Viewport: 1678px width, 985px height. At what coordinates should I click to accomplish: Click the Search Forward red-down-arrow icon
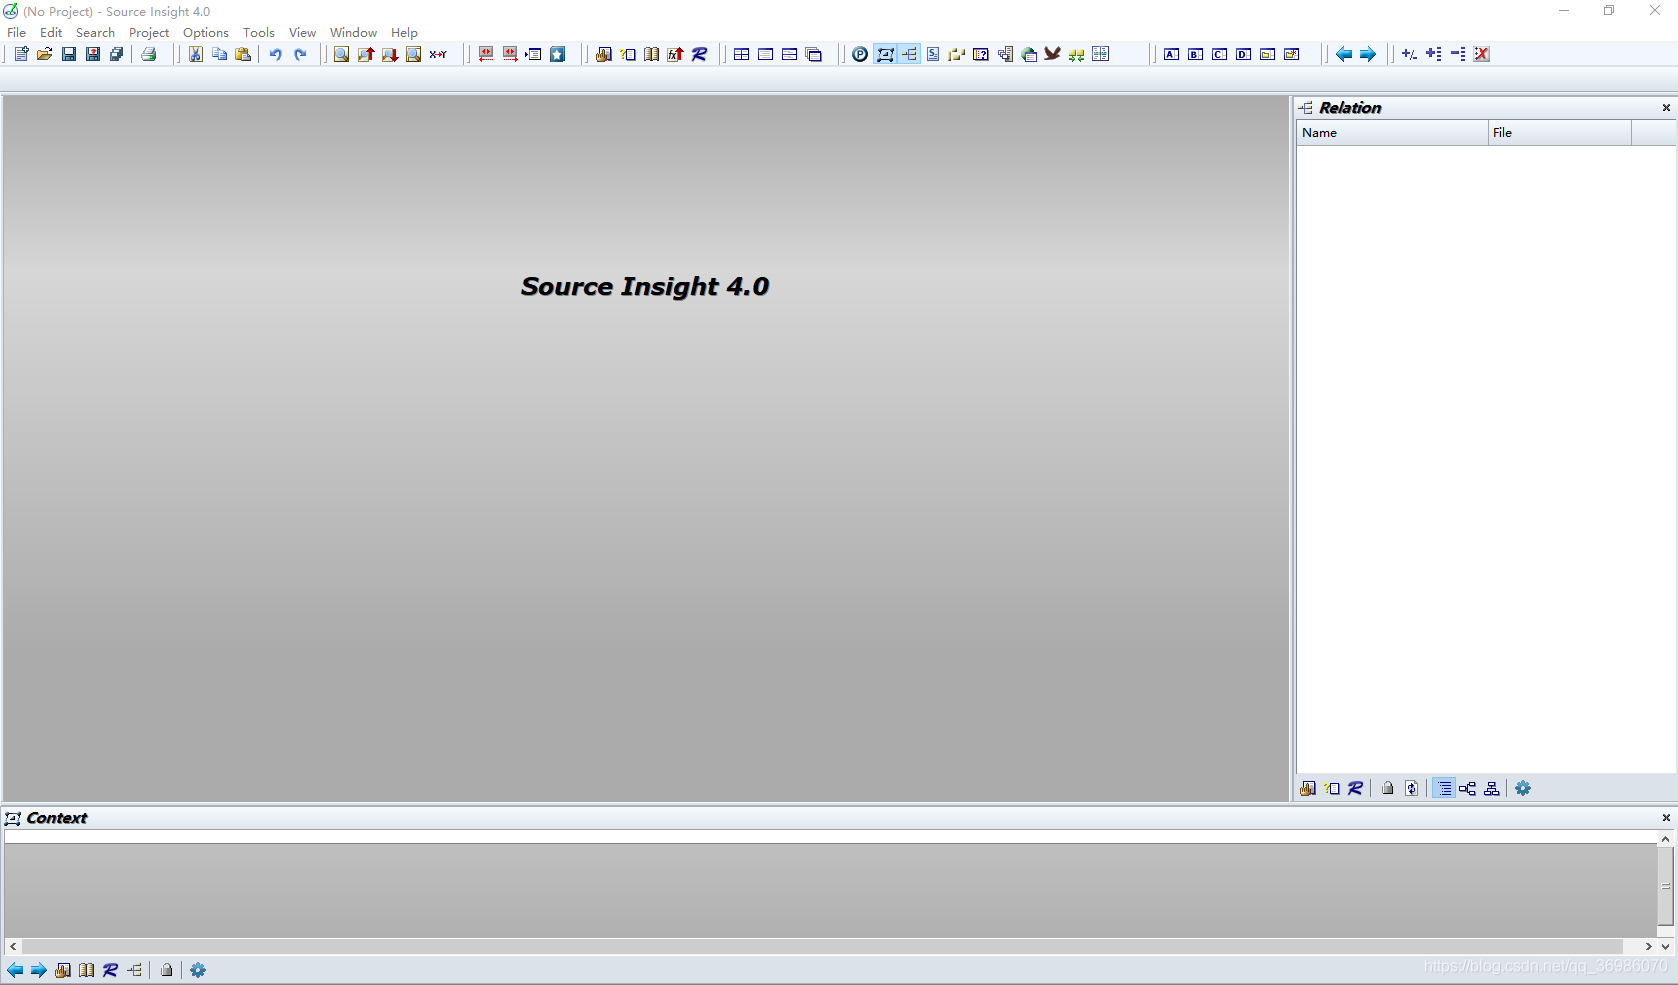(x=390, y=54)
